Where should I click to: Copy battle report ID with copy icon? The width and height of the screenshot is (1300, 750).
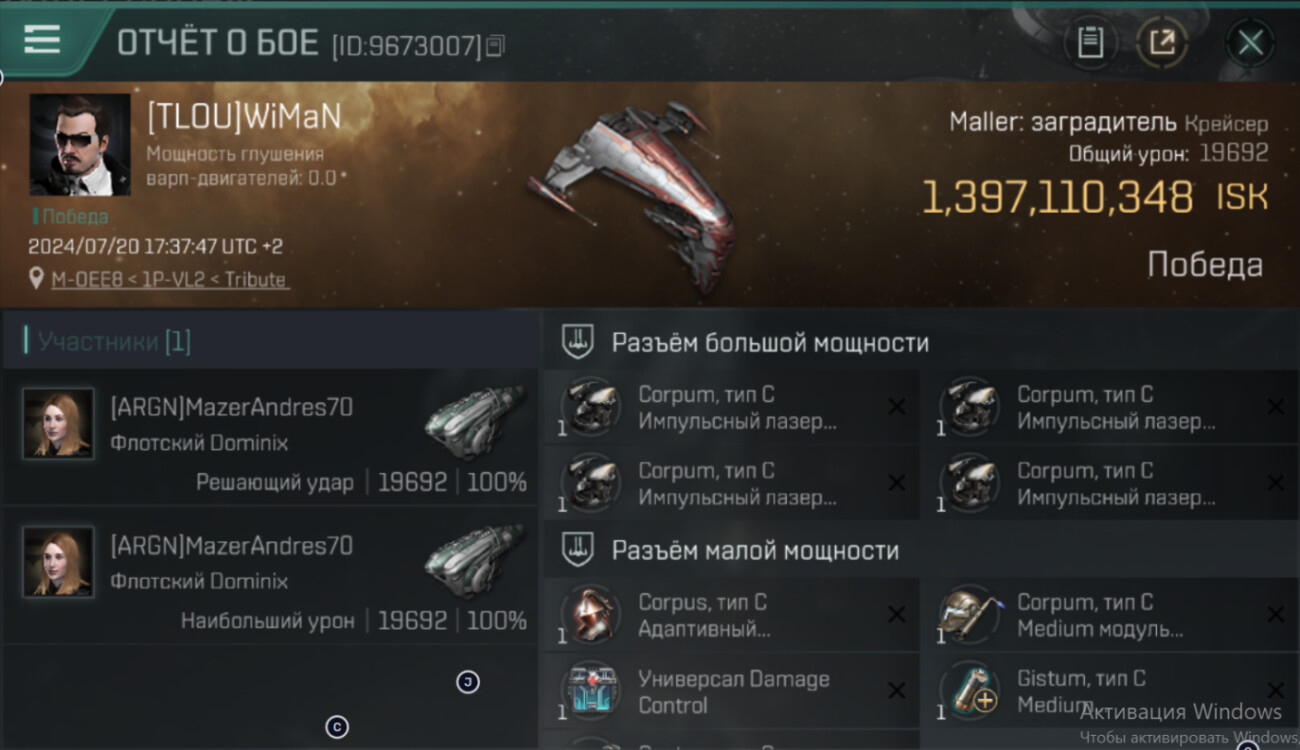point(496,45)
